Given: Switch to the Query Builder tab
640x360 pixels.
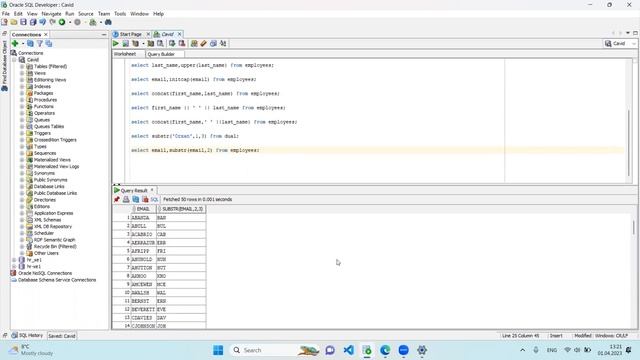Looking at the screenshot, I should pos(161,54).
